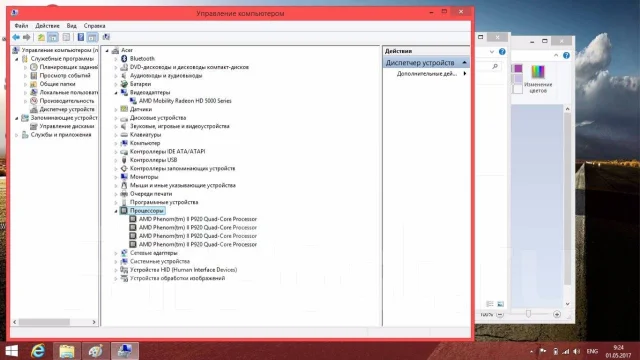Collapse the Диспетчер устройств actions header
Viewport: 640px width, 360px height.
coord(464,62)
